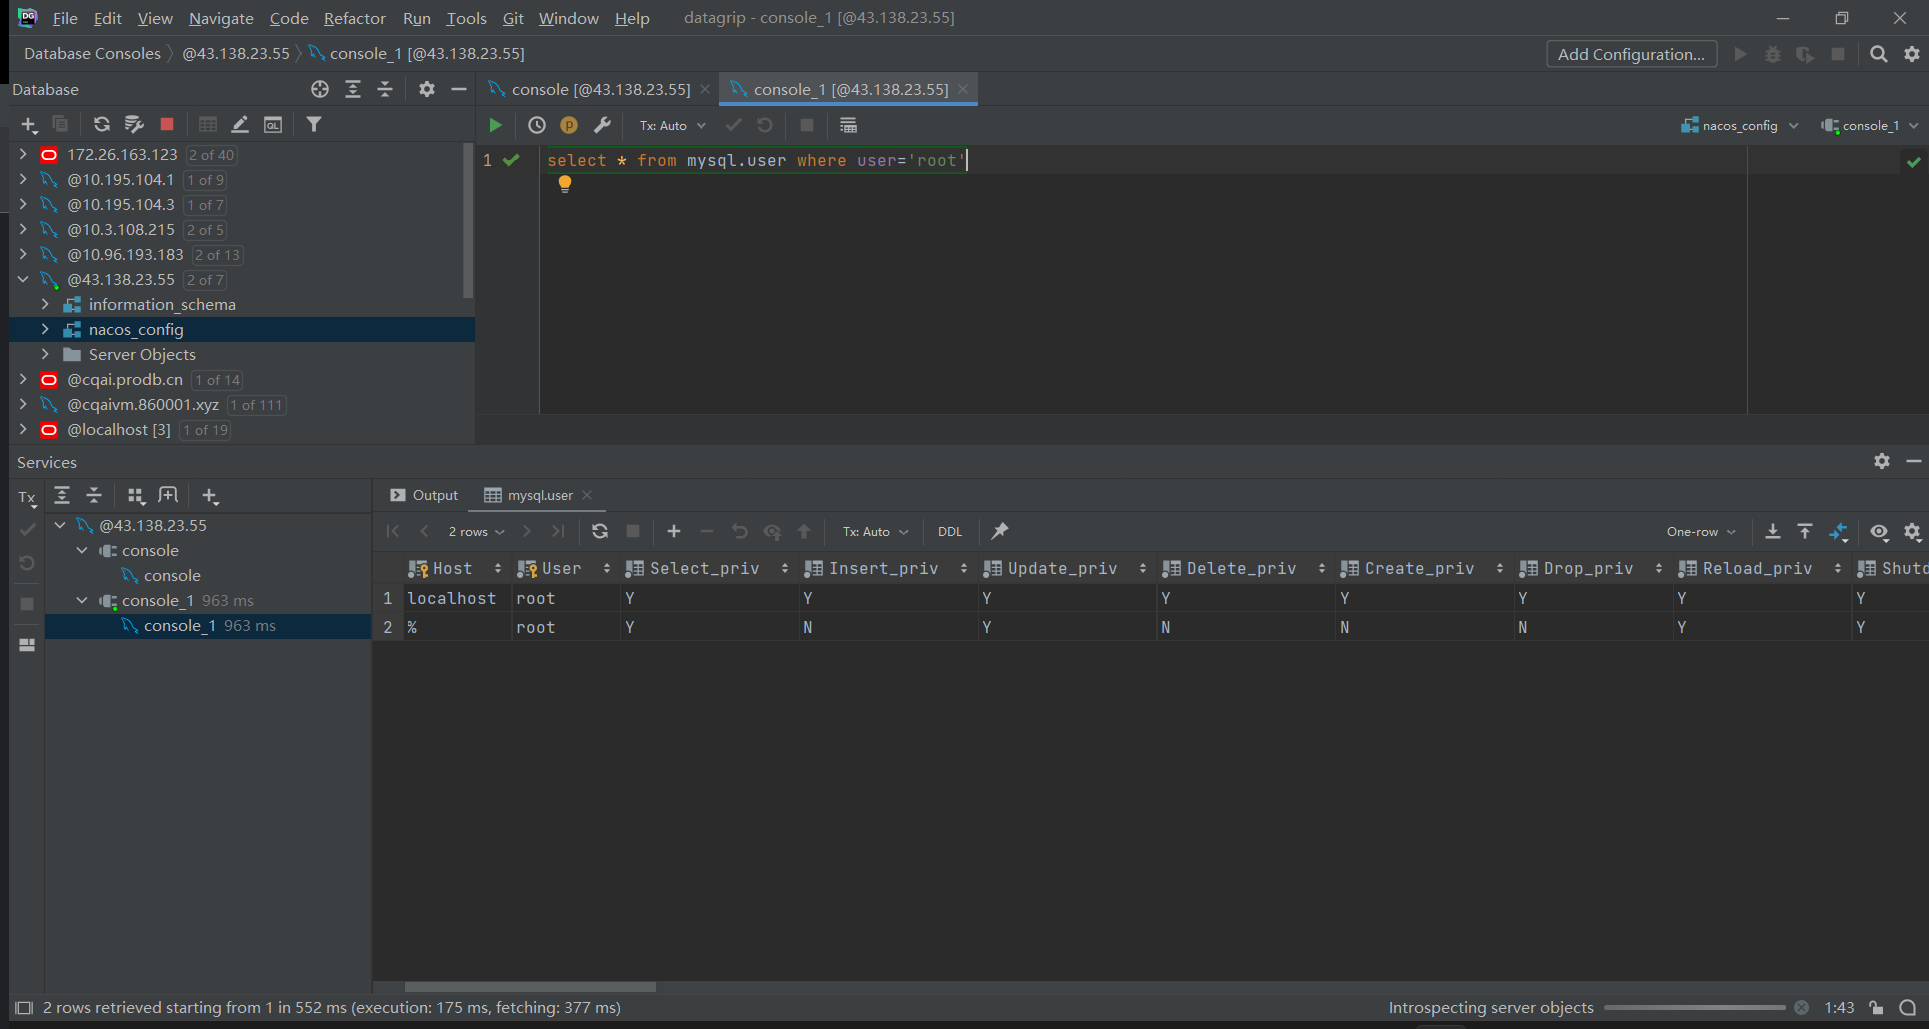Close the mysql.user result tab
The image size is (1929, 1029).
[x=587, y=495]
